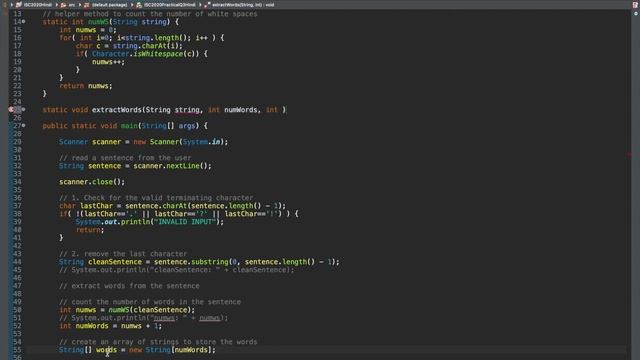The image size is (640, 360).
Task: Click the underlined 'string' parameter on line 25
Action: point(187,109)
